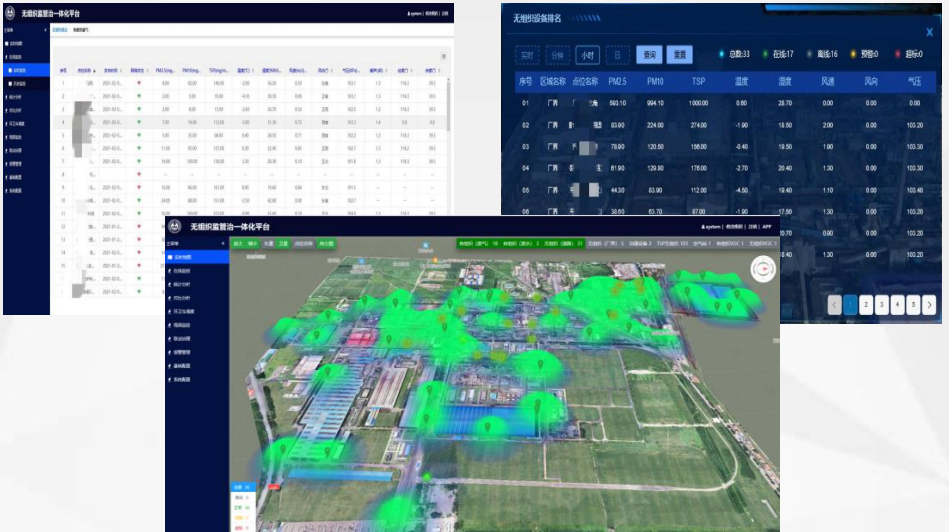Switch to the 日 daily interval
The height and width of the screenshot is (532, 949).
619,55
